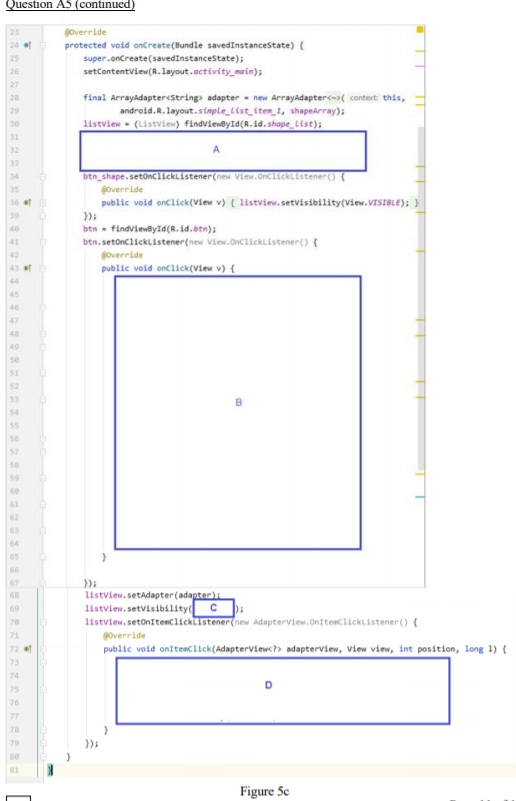Collapse the onItemClick fold marker on line 72
The height and width of the screenshot is (801, 516).
(x=43, y=649)
